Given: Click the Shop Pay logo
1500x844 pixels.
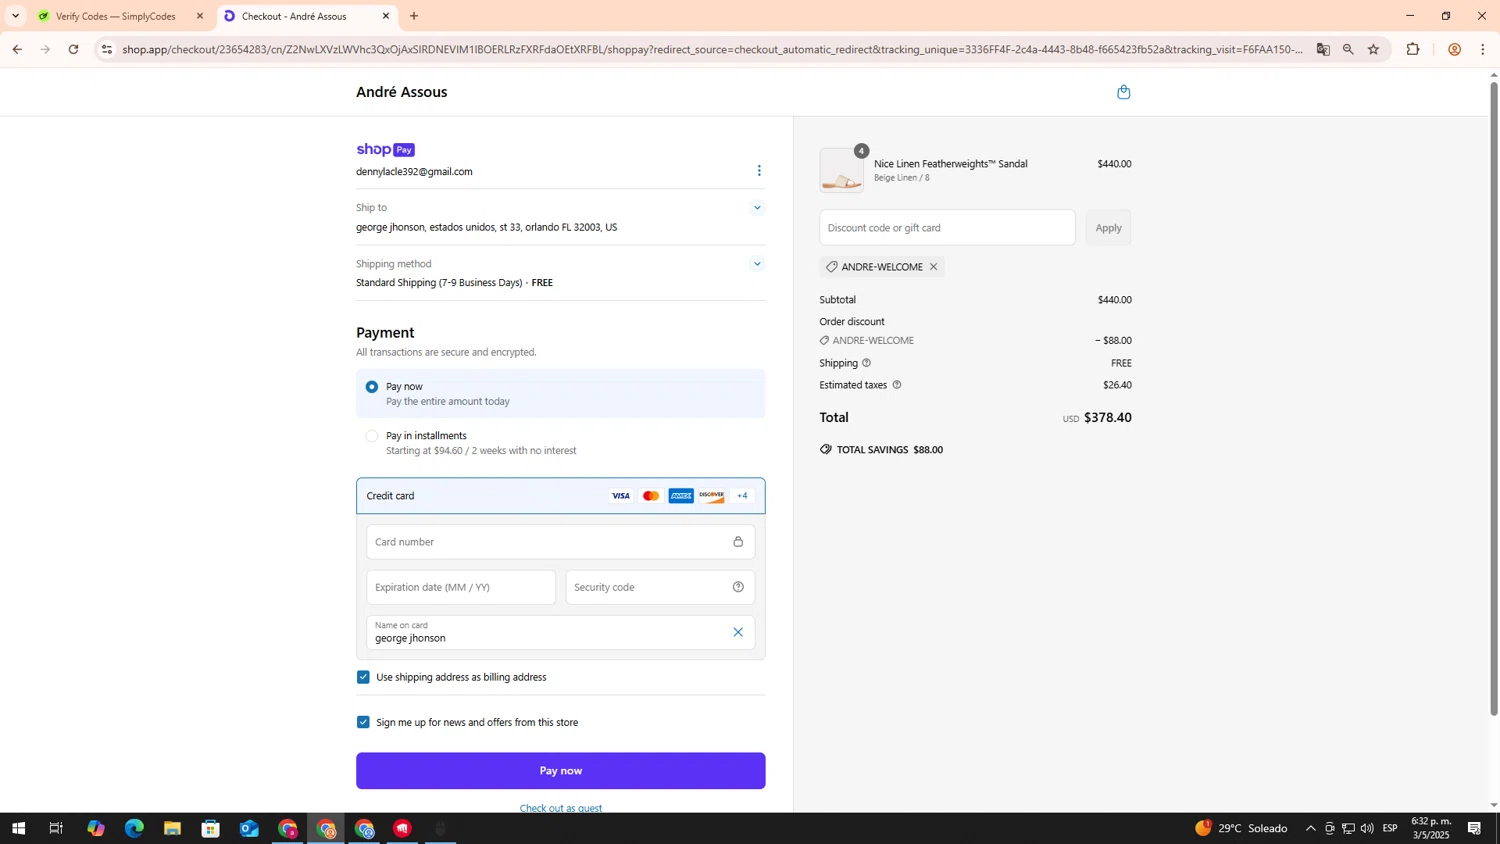Looking at the screenshot, I should point(385,149).
